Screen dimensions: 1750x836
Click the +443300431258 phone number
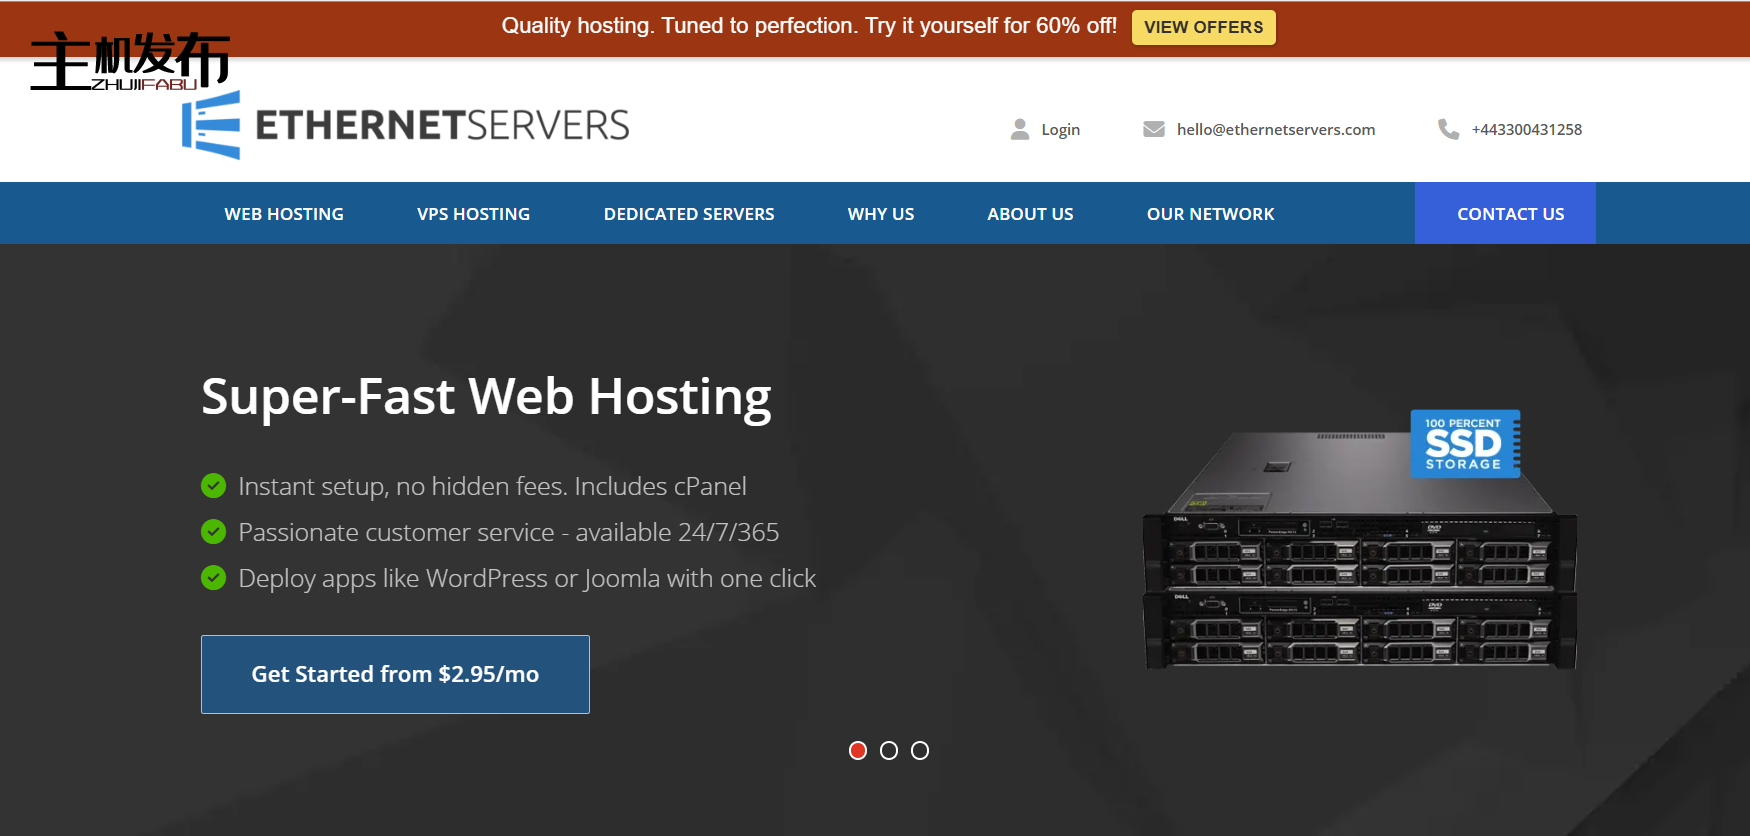coord(1527,130)
